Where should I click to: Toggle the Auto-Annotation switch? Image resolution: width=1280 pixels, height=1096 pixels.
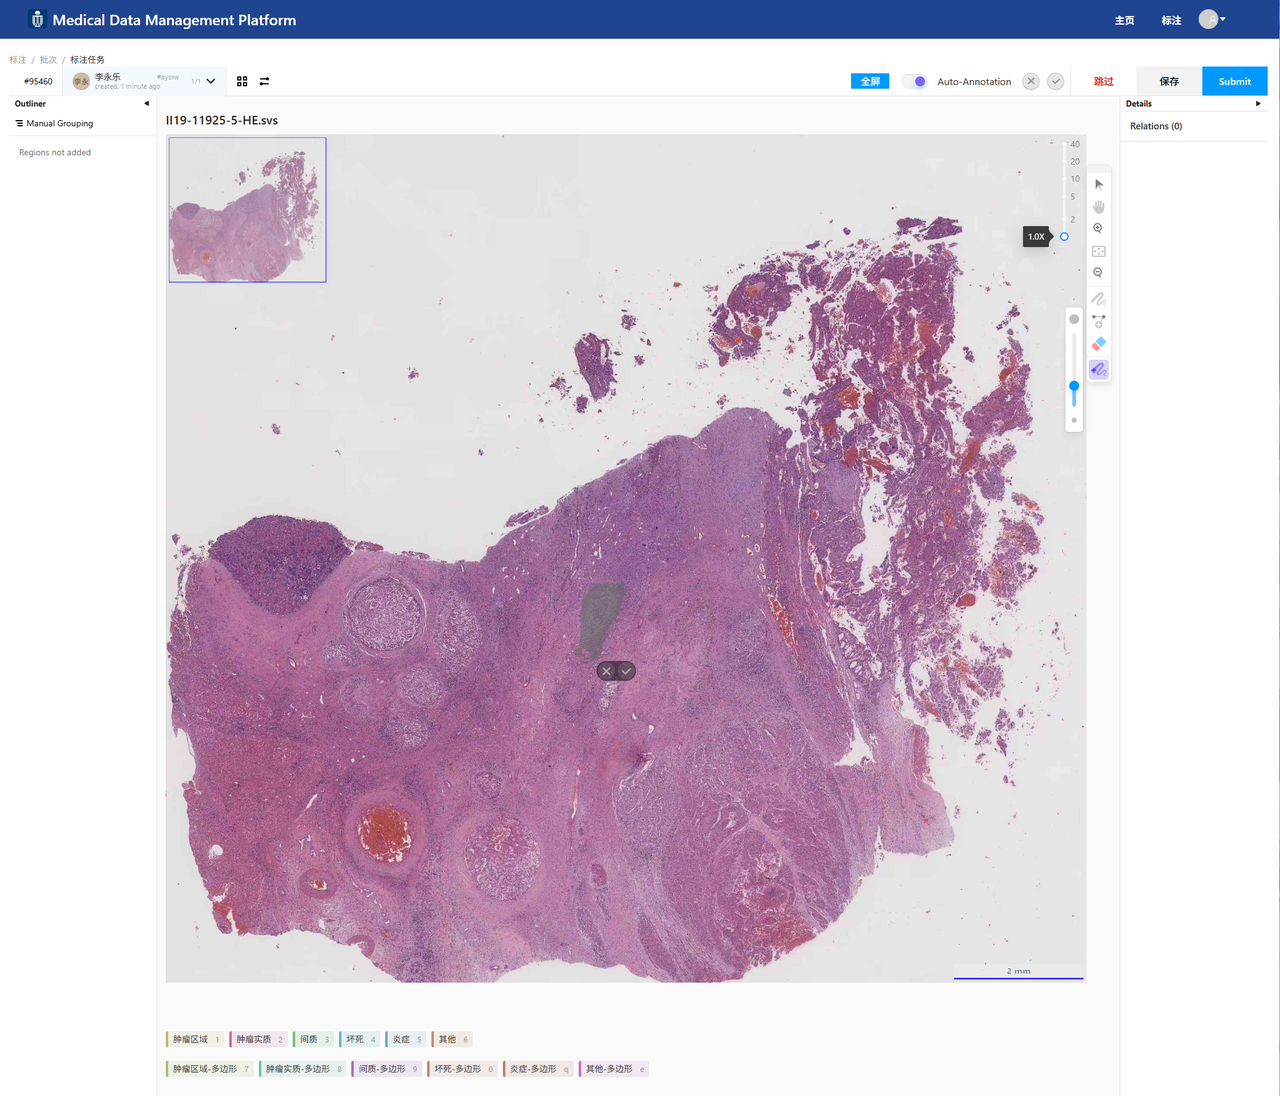coord(914,81)
